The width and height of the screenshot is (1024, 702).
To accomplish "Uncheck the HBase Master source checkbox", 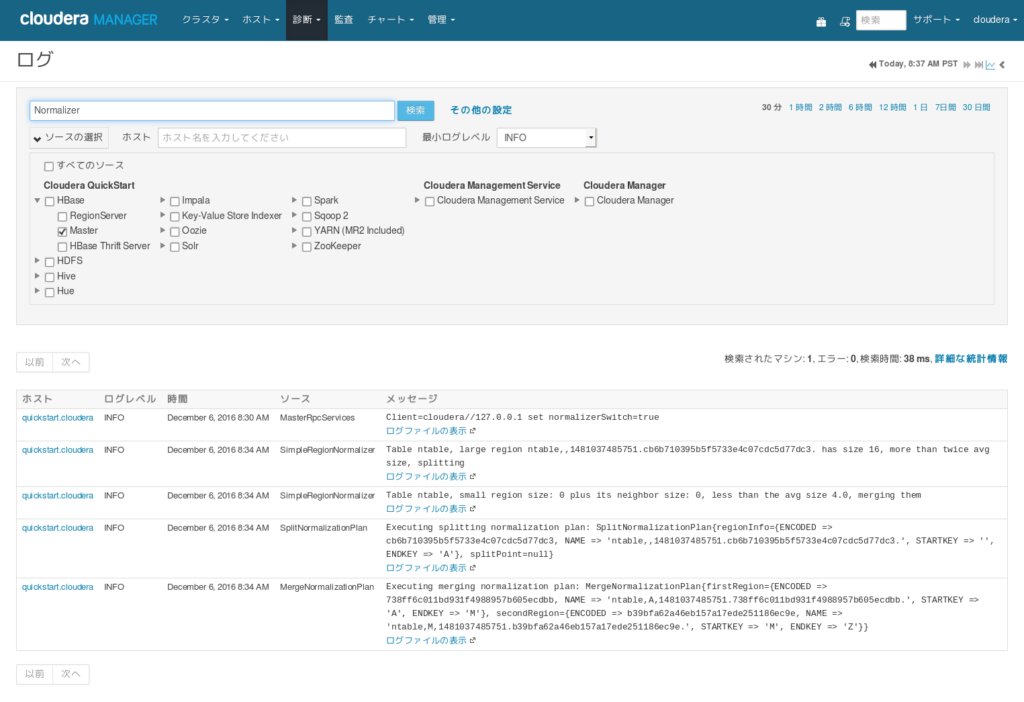I will tap(62, 231).
